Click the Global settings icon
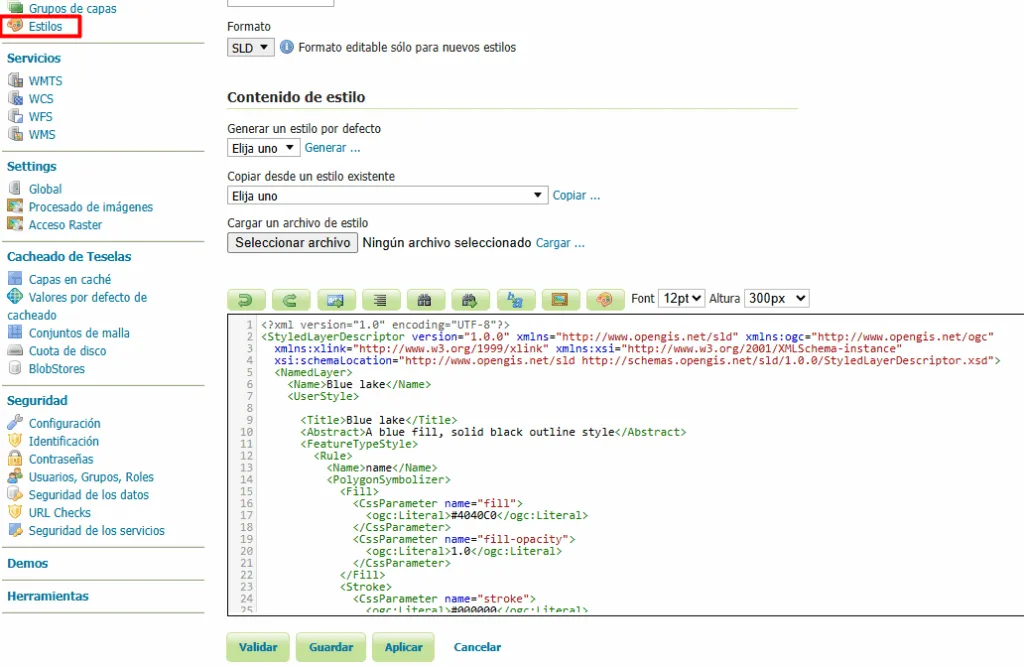This screenshot has width=1024, height=667. click(15, 188)
